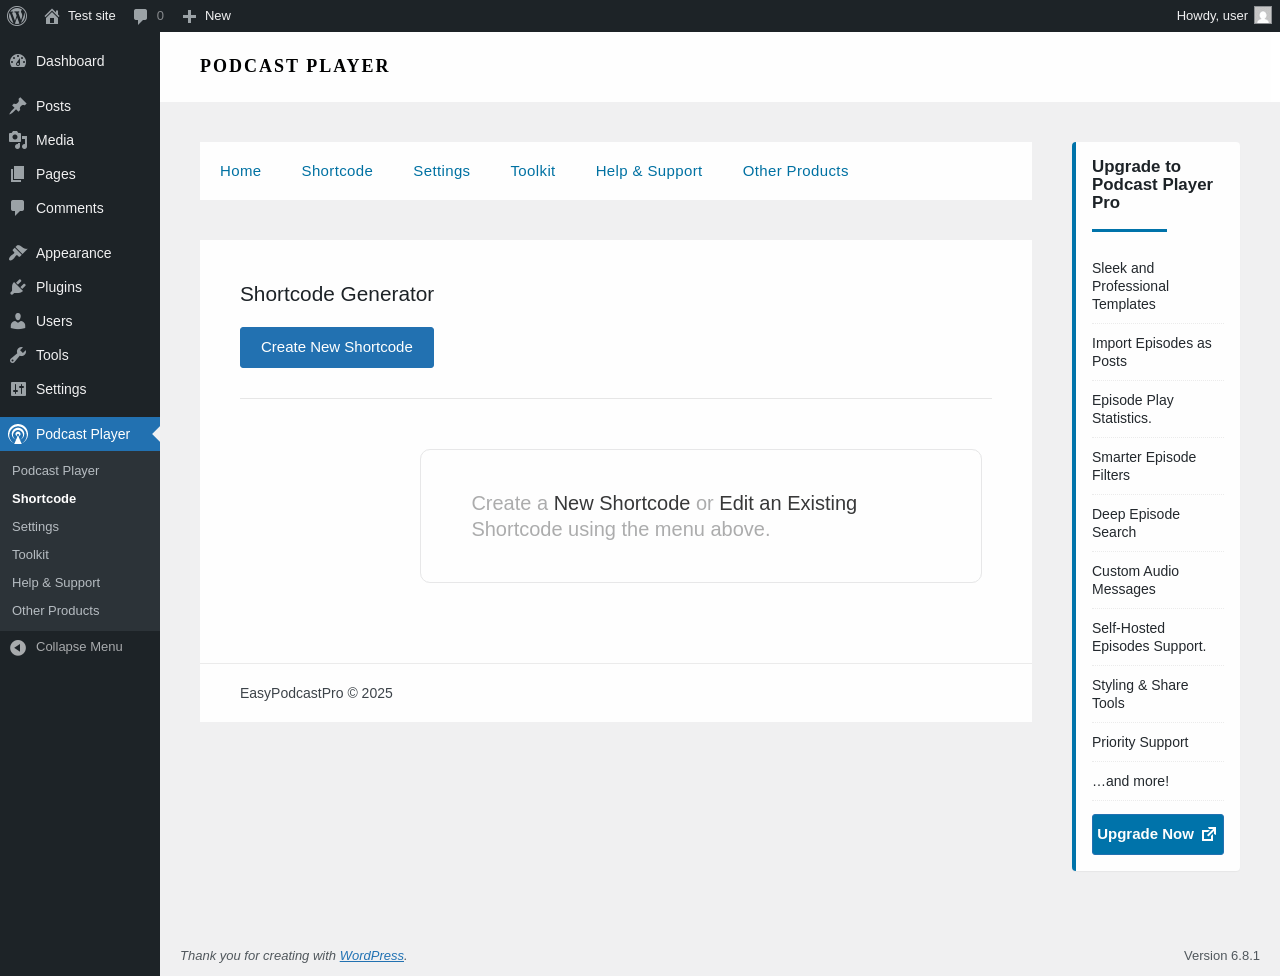Open the Tools menu item
The height and width of the screenshot is (976, 1280).
coord(80,355)
